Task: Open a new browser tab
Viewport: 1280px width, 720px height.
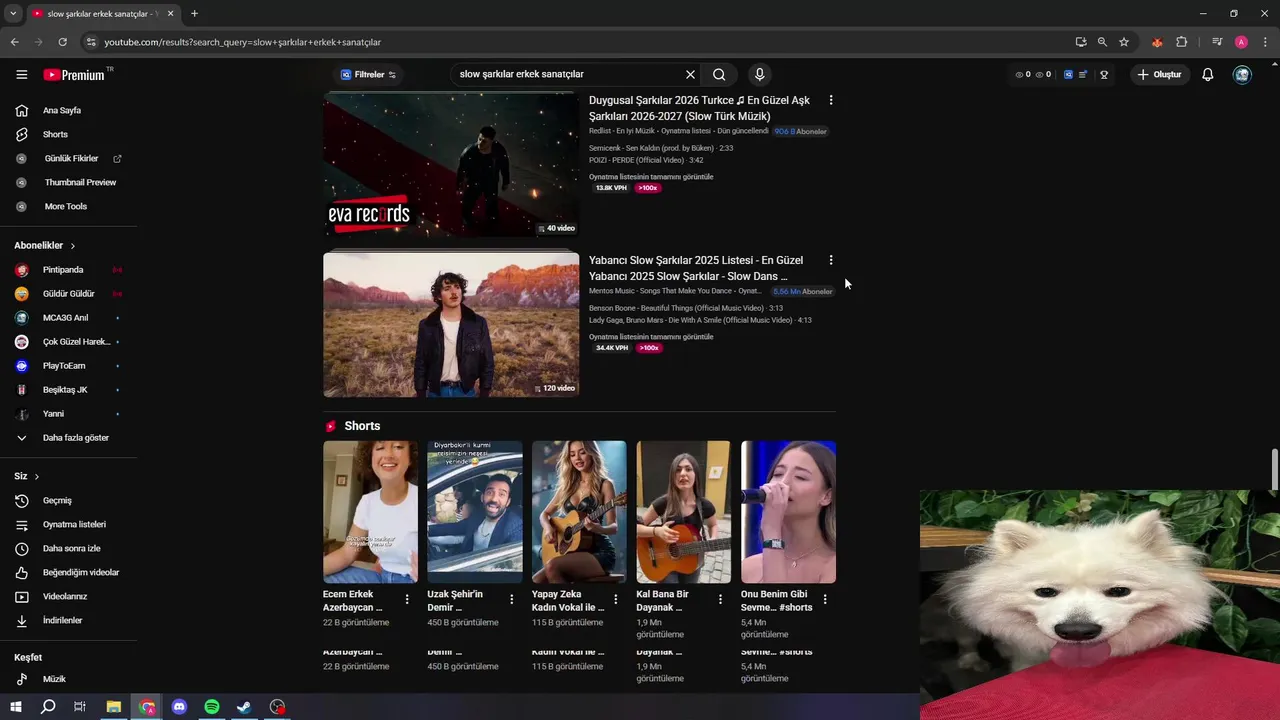Action: 194,13
